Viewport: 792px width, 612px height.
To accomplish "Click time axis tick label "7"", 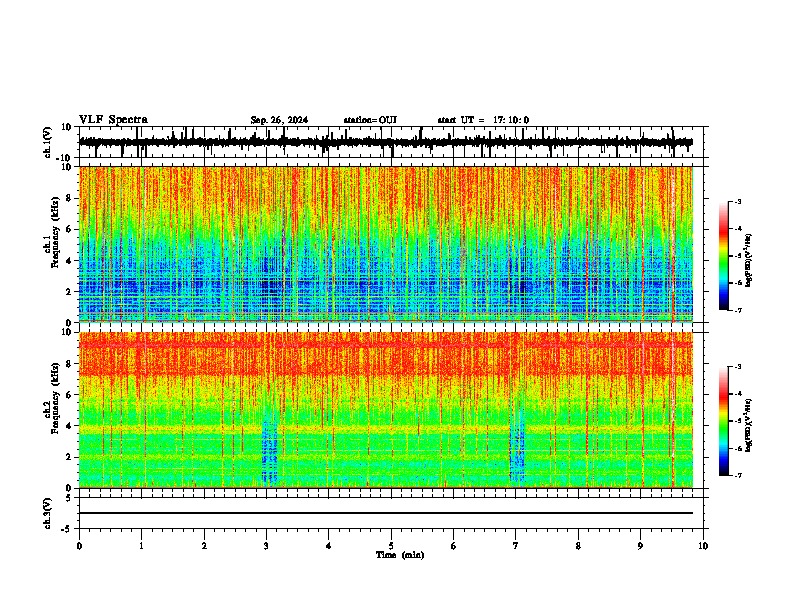I will point(516,546).
